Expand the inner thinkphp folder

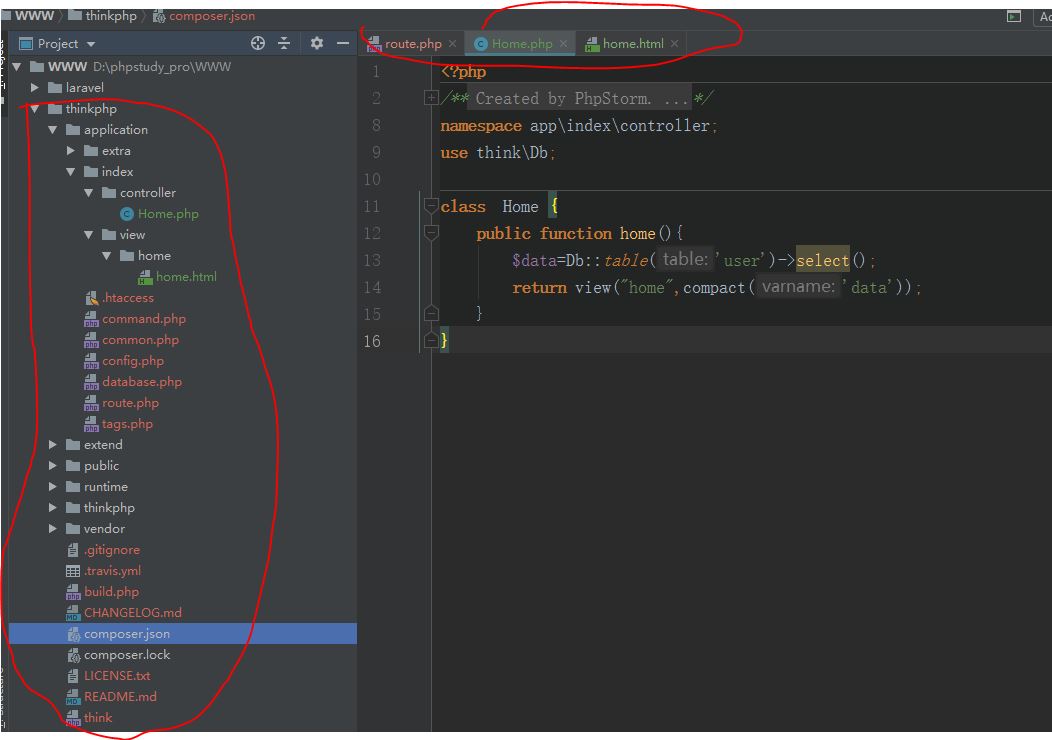(x=53, y=508)
